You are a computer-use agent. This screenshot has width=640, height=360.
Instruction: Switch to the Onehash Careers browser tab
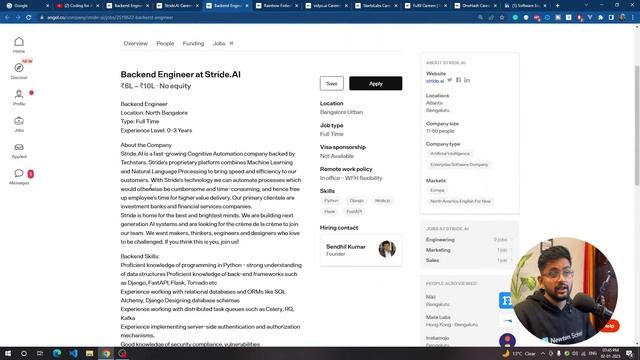click(476, 6)
